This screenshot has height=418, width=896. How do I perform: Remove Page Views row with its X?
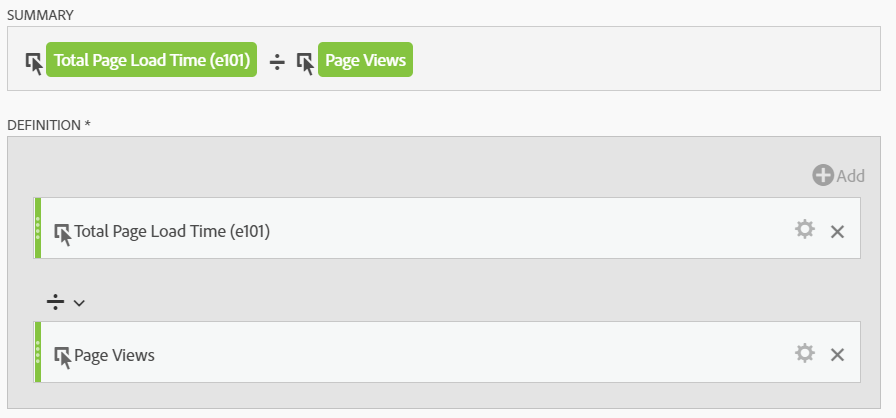[x=837, y=355]
